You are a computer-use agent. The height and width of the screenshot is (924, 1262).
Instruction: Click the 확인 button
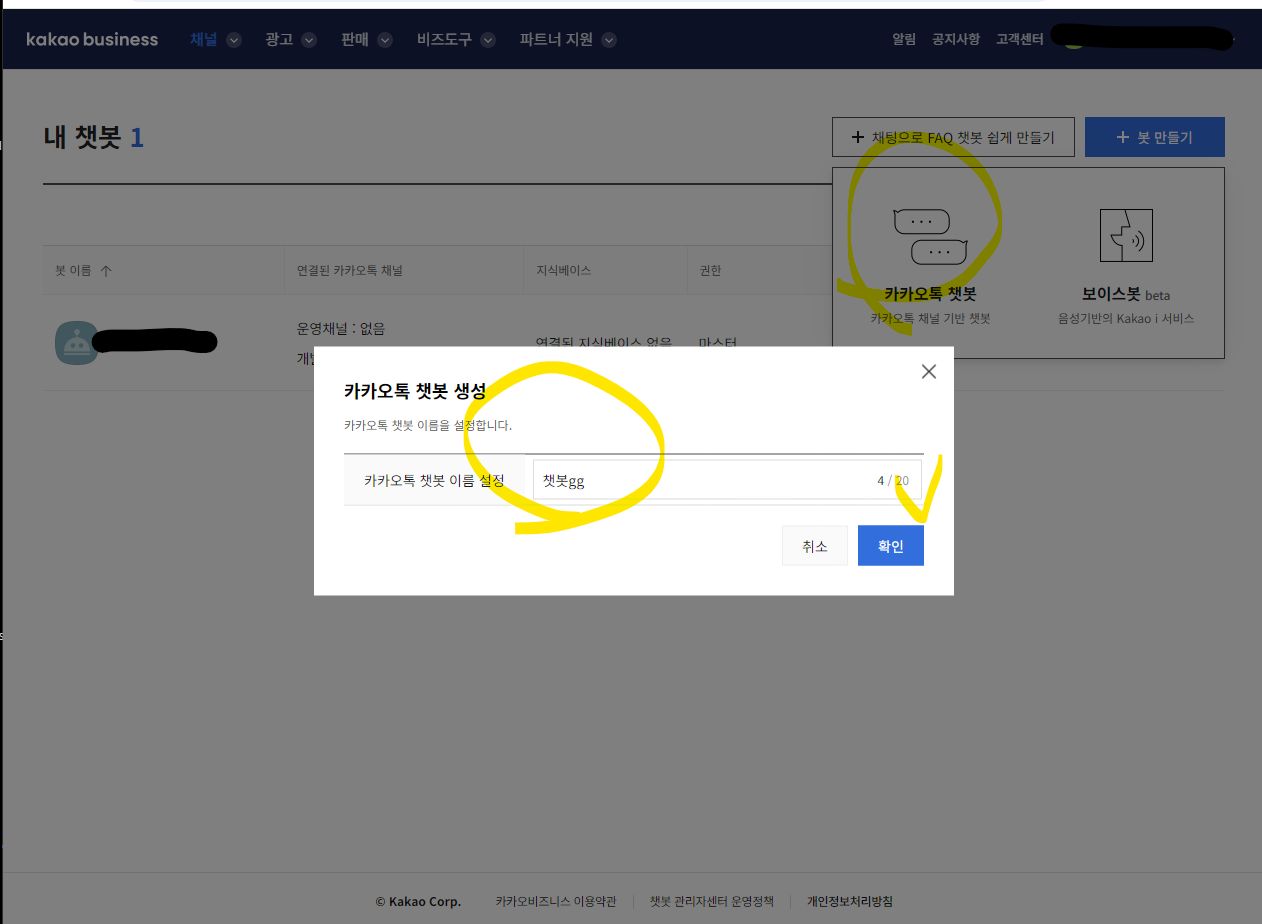tap(891, 546)
